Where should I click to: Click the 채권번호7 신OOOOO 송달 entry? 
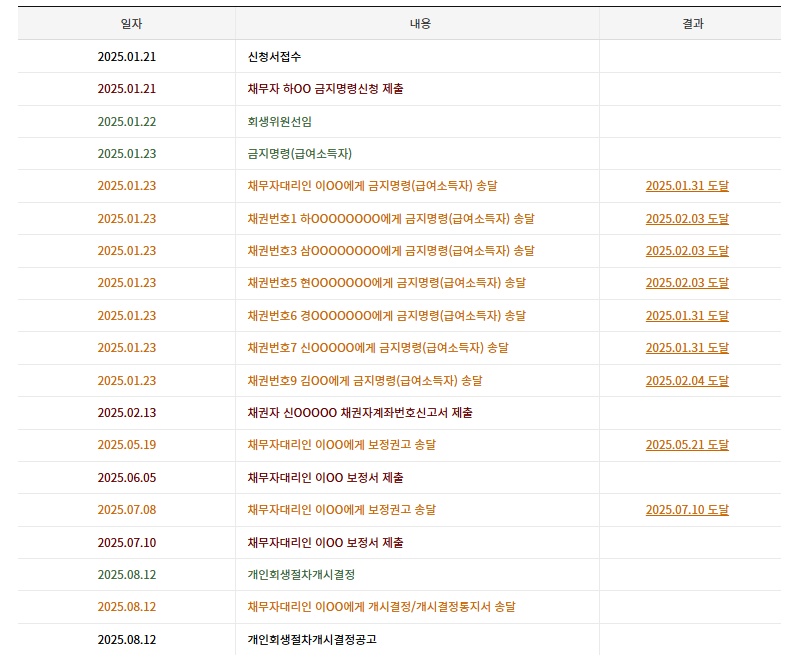coord(378,348)
